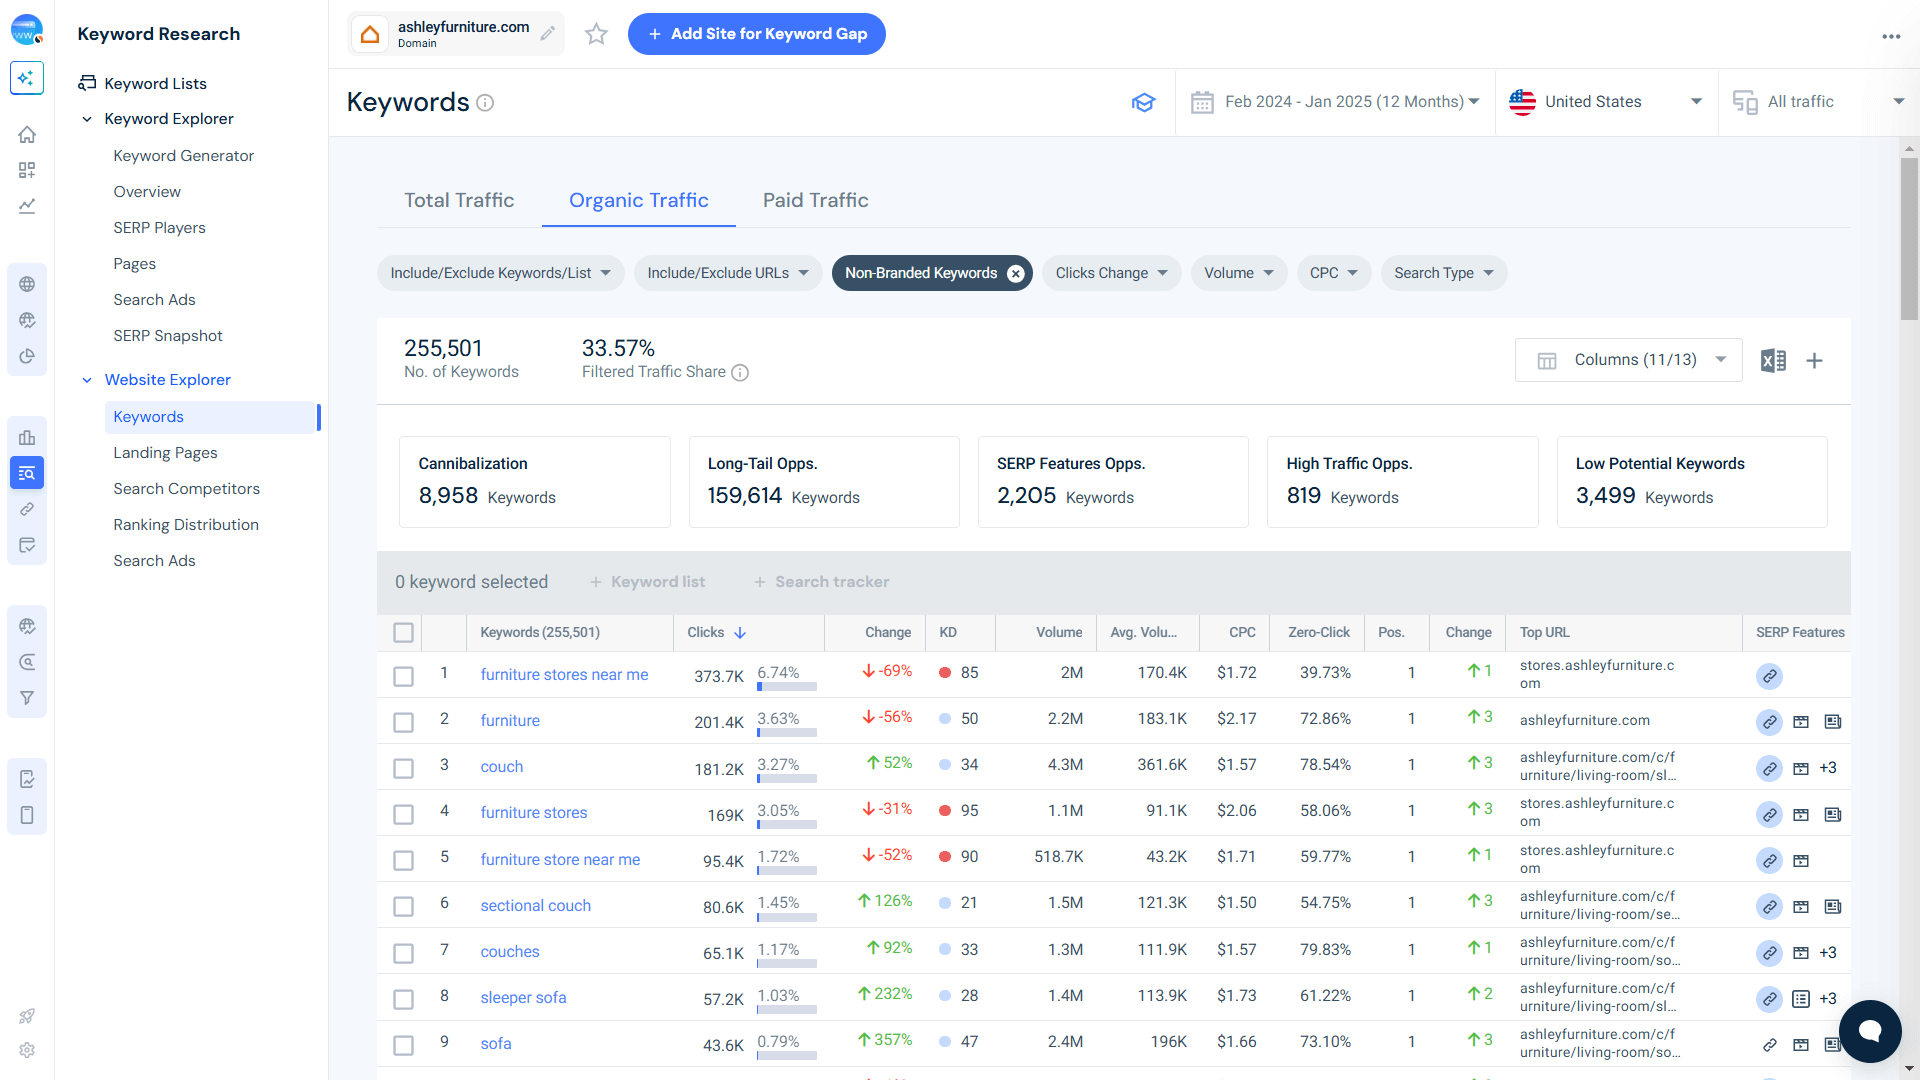Open the 'sectional couch' keyword link
The image size is (1920, 1080).
pyautogui.click(x=535, y=906)
